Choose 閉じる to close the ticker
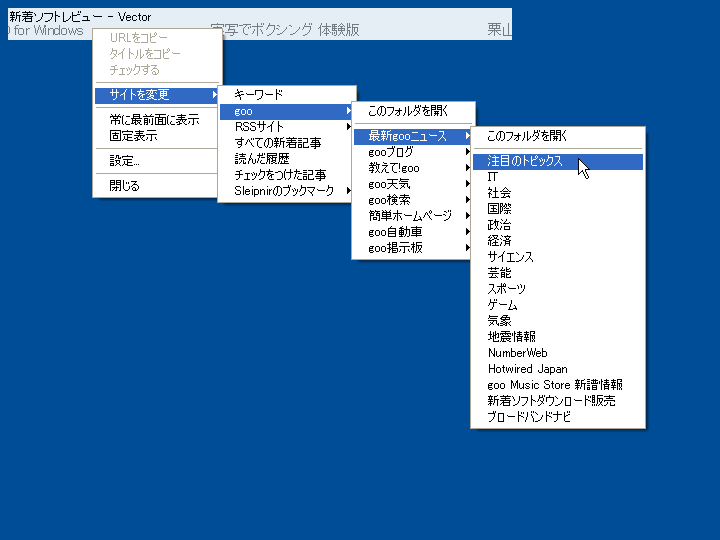Screen dimensions: 720x540 coord(157,186)
